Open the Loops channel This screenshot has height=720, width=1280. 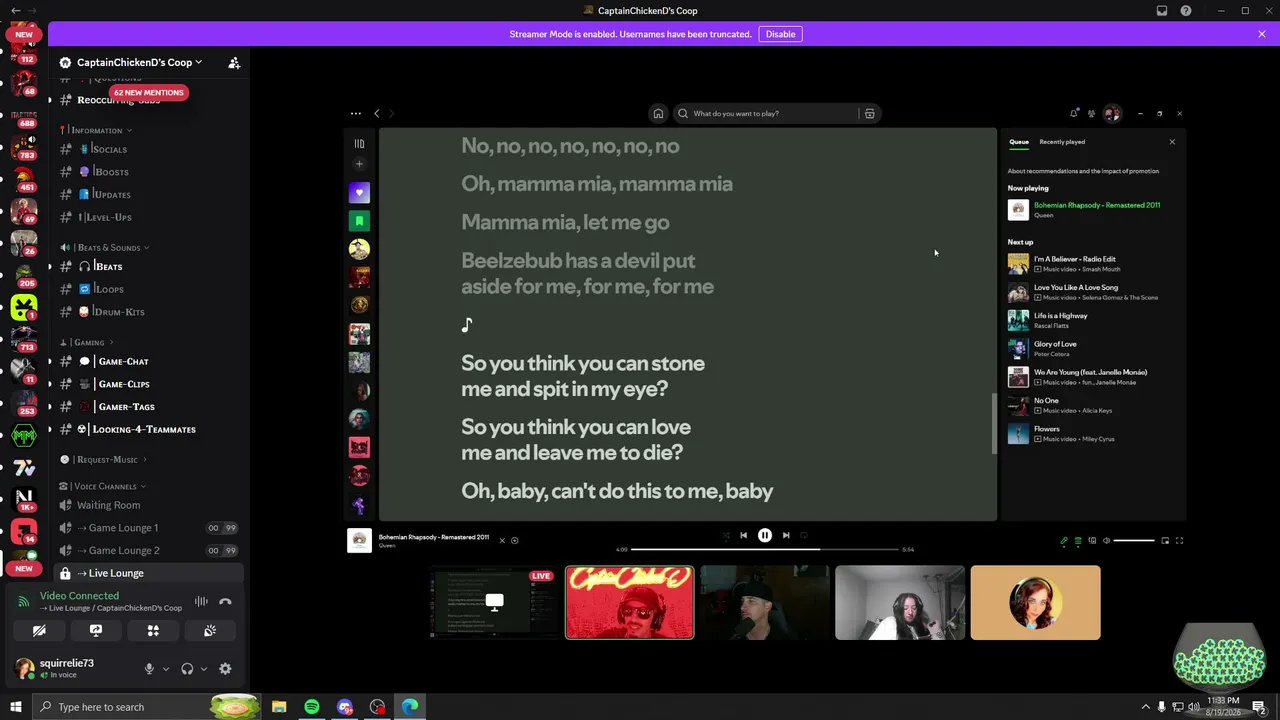tap(148, 289)
